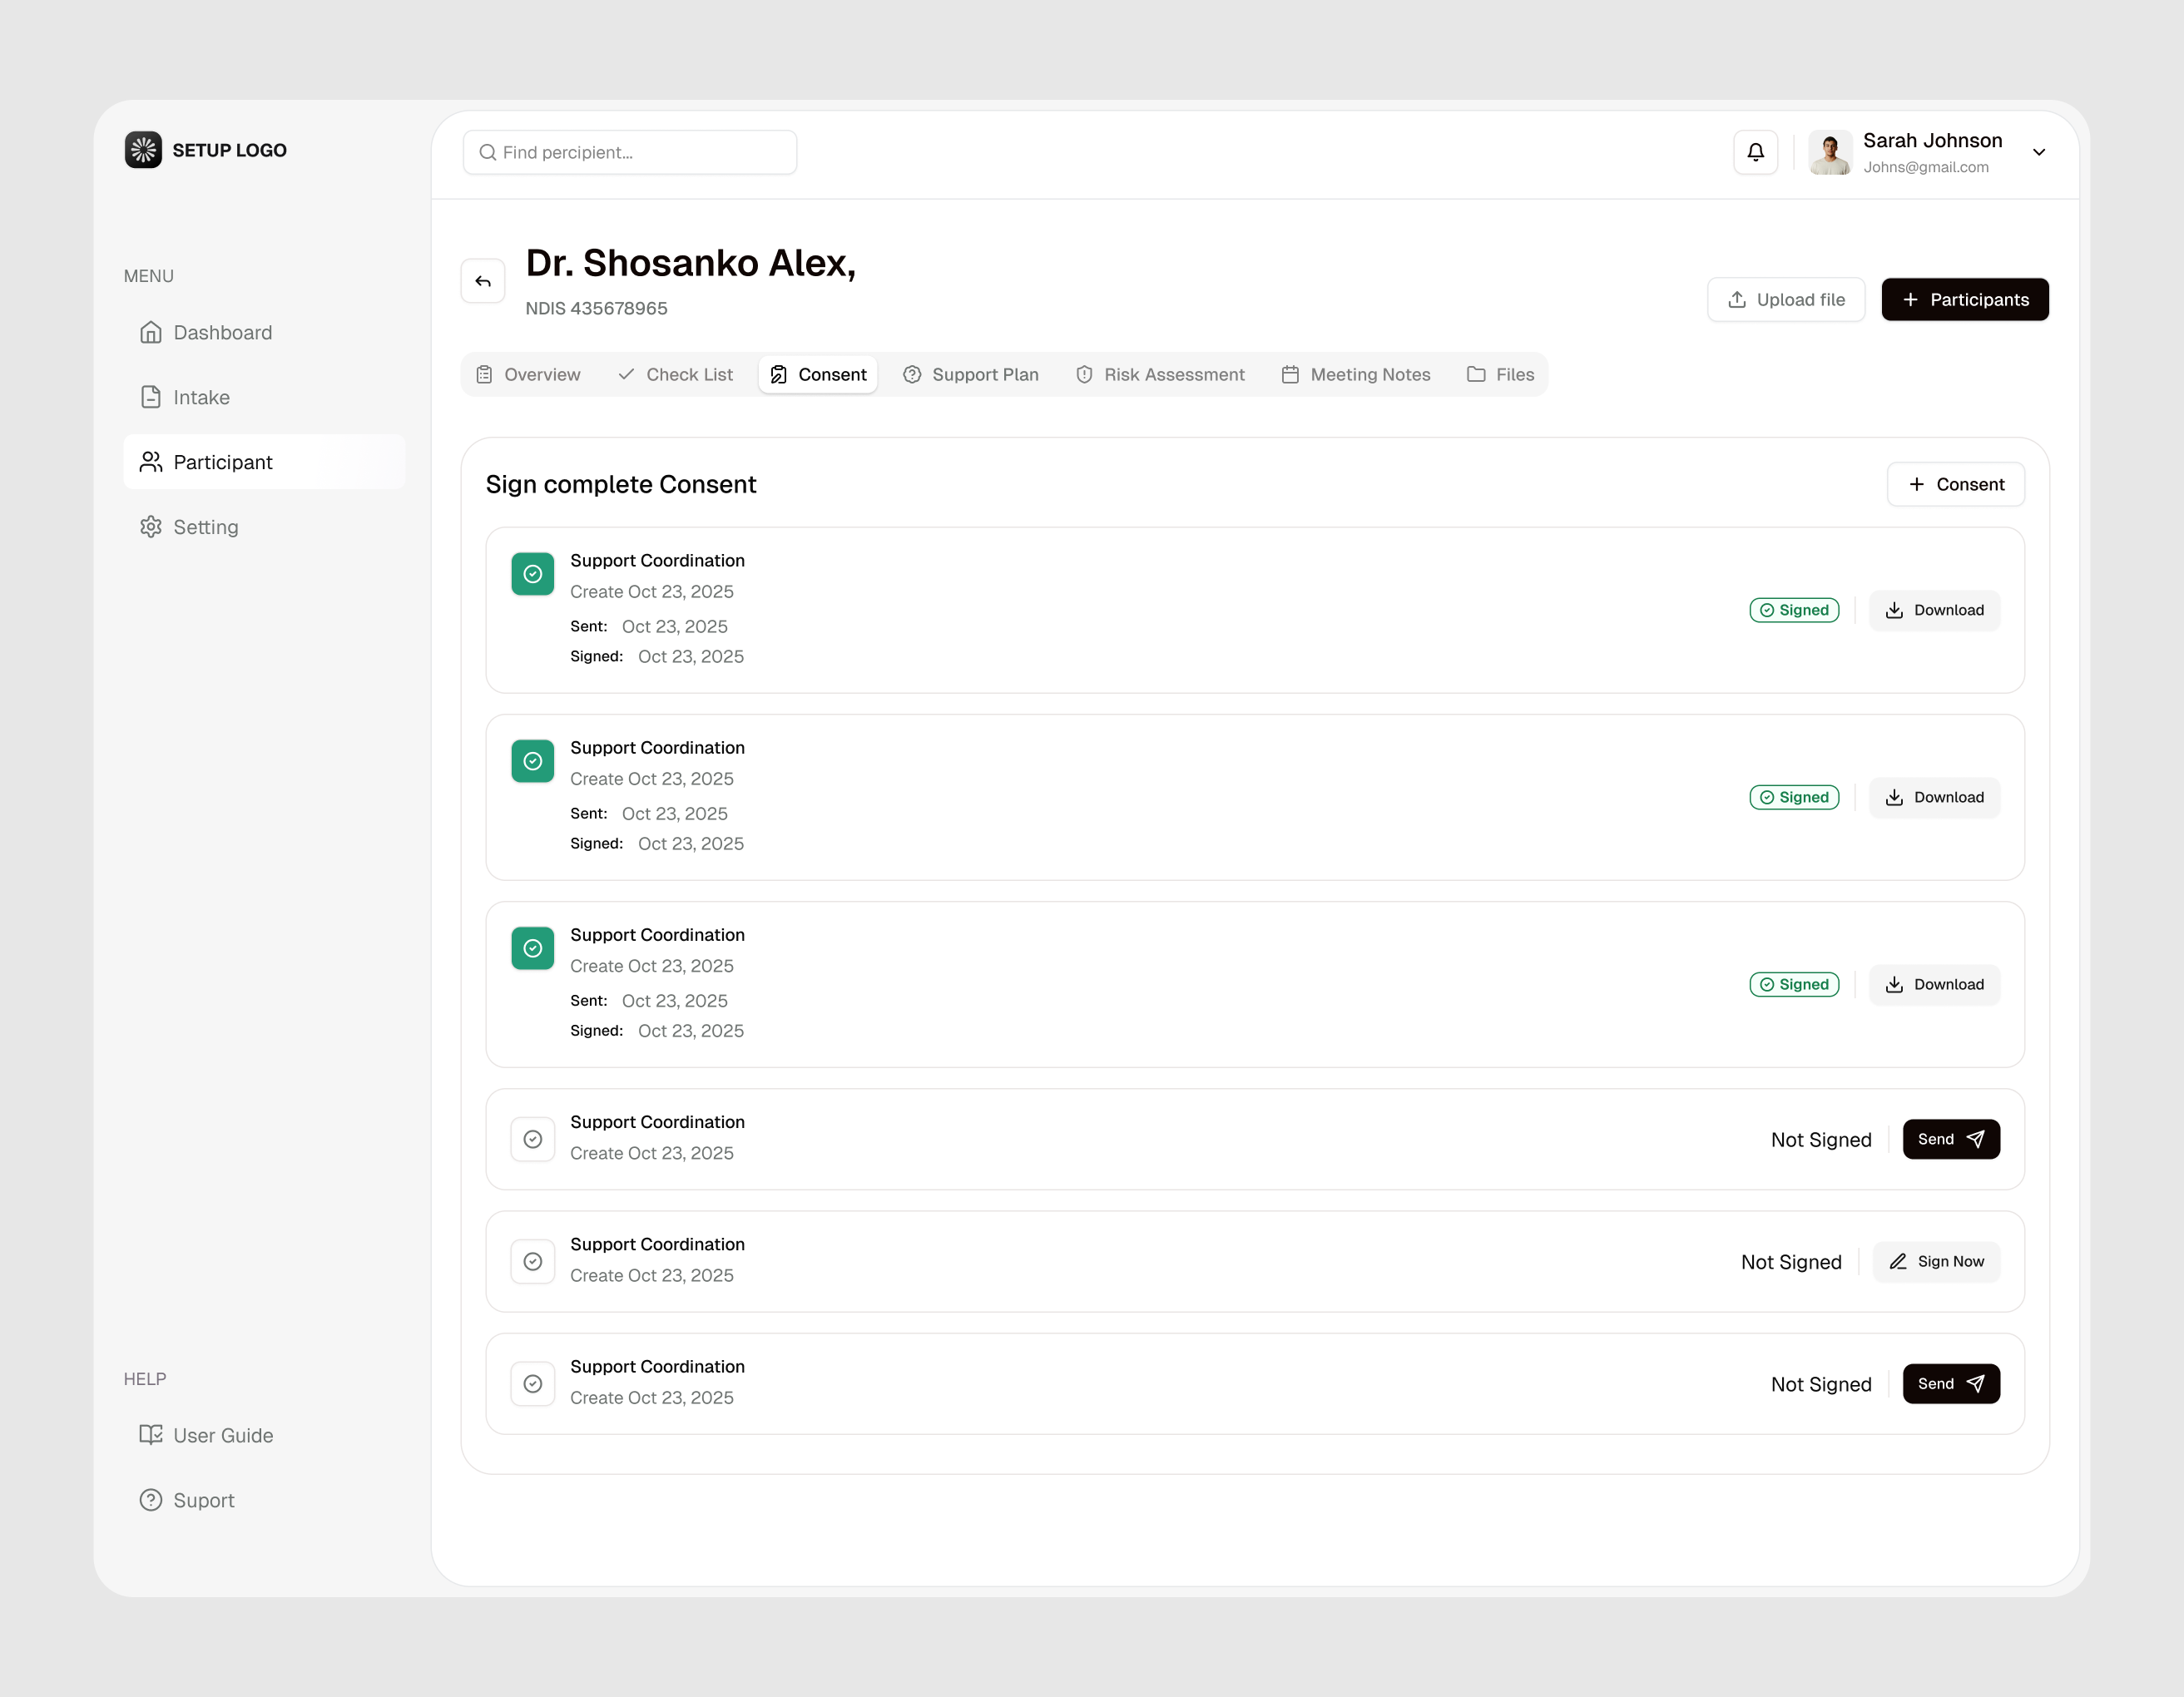Image resolution: width=2184 pixels, height=1697 pixels.
Task: Toggle the Signed status badge on second consent
Action: click(1794, 797)
